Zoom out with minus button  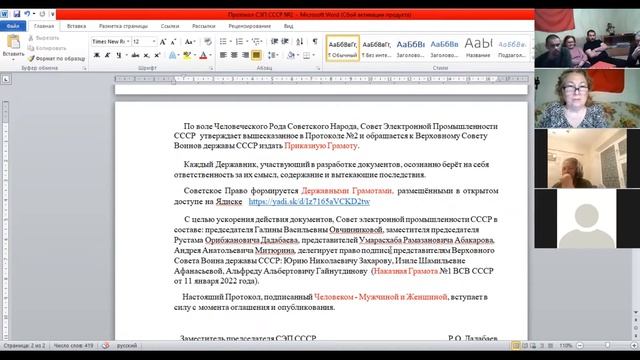[580, 346]
